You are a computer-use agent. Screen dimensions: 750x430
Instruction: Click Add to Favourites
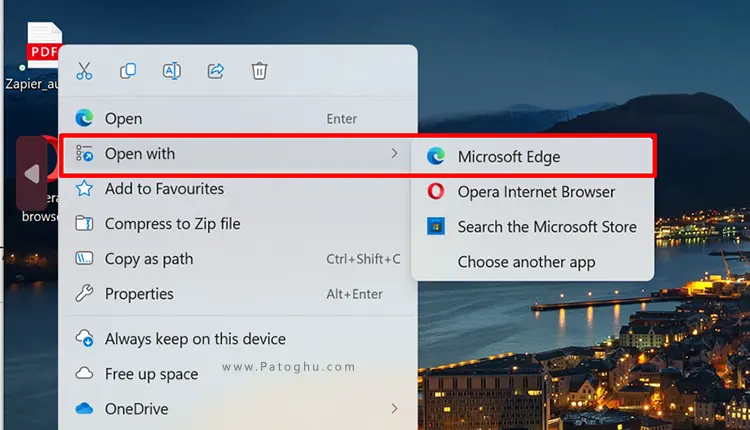point(164,189)
